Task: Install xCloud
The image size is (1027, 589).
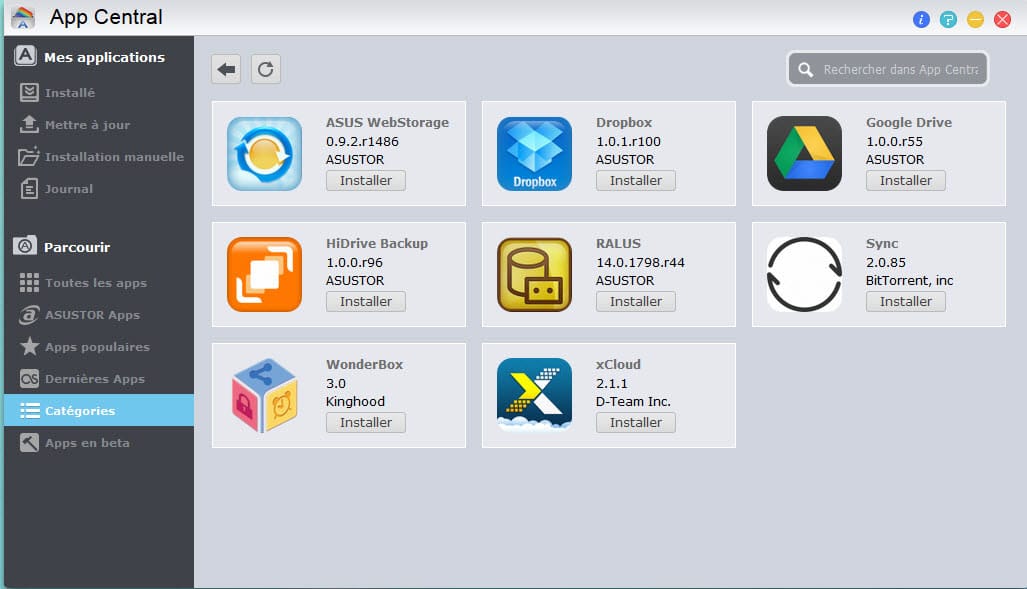Action: pyautogui.click(x=635, y=423)
